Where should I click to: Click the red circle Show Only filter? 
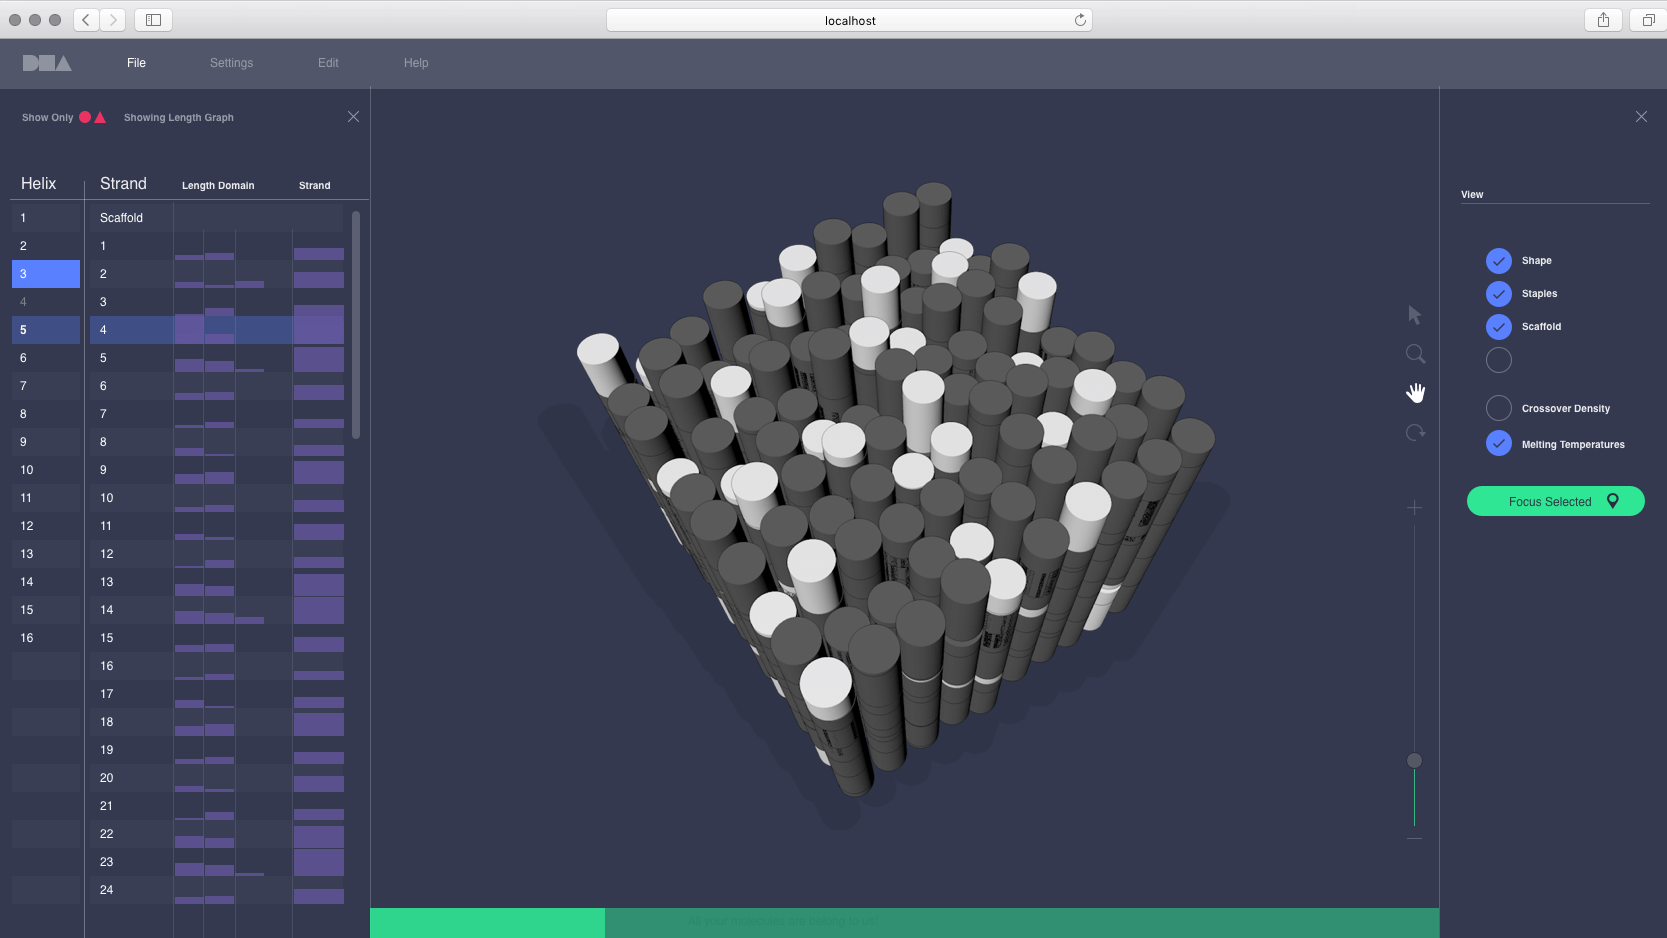(85, 117)
